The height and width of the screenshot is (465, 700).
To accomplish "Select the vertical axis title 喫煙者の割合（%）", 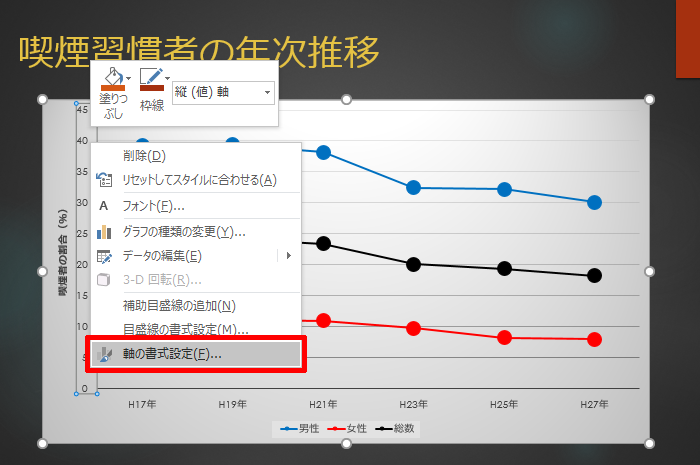I will (x=63, y=253).
